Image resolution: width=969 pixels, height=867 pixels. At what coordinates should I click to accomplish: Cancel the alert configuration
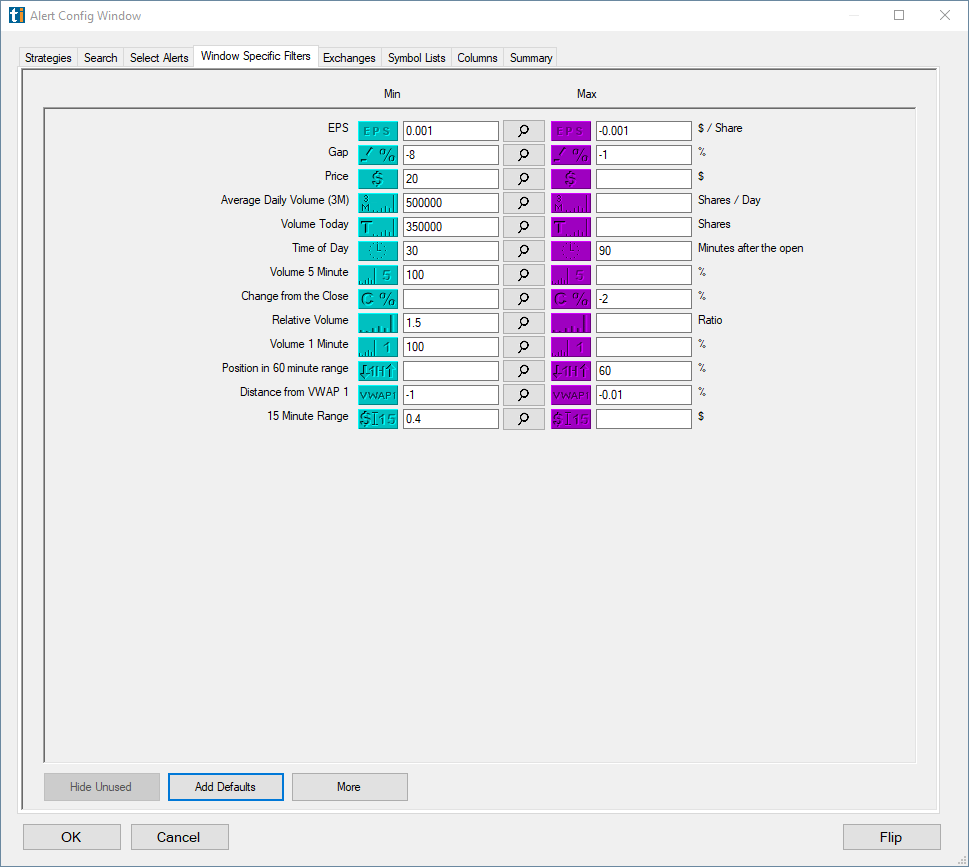coord(179,837)
